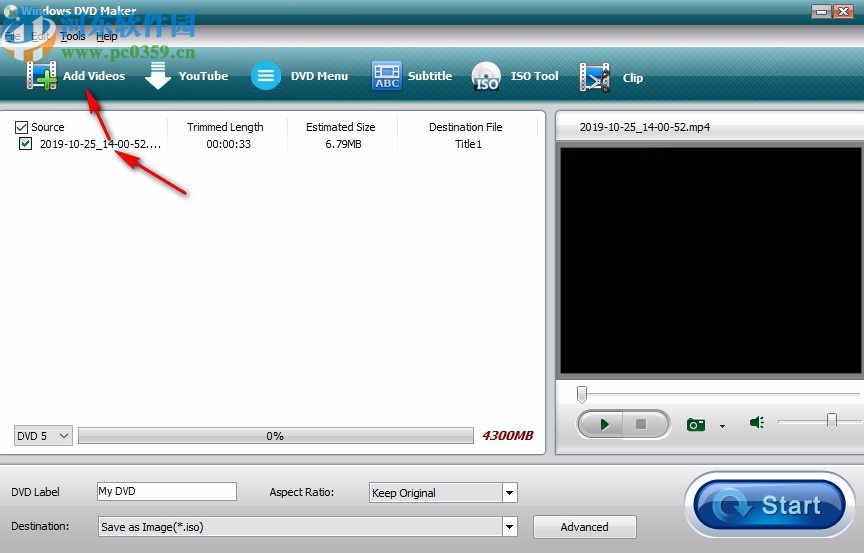
Task: Uncheck the 2019-10-25_14-00-52 video checkbox
Action: point(25,144)
